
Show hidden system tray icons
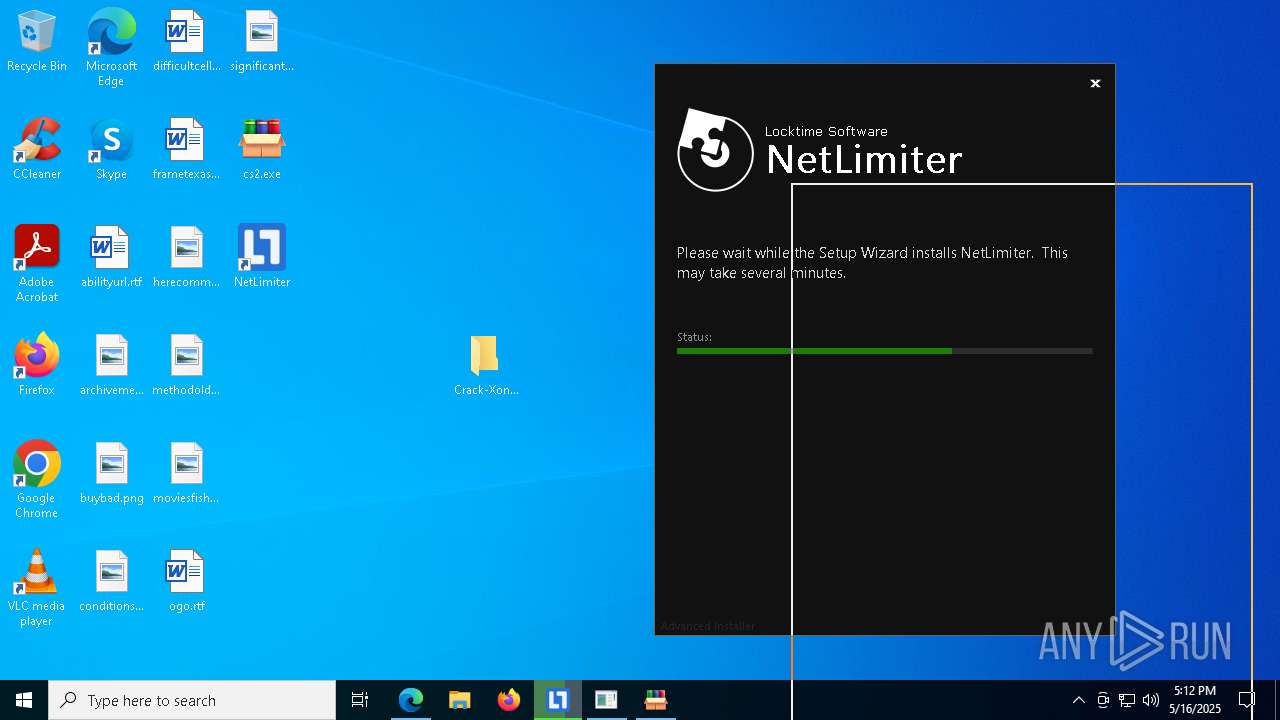tap(1078, 700)
